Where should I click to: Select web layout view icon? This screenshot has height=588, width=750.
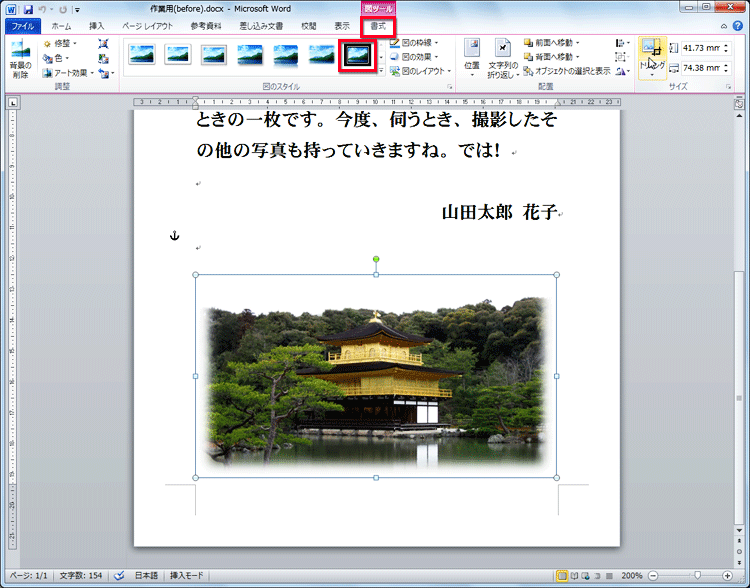(585, 576)
